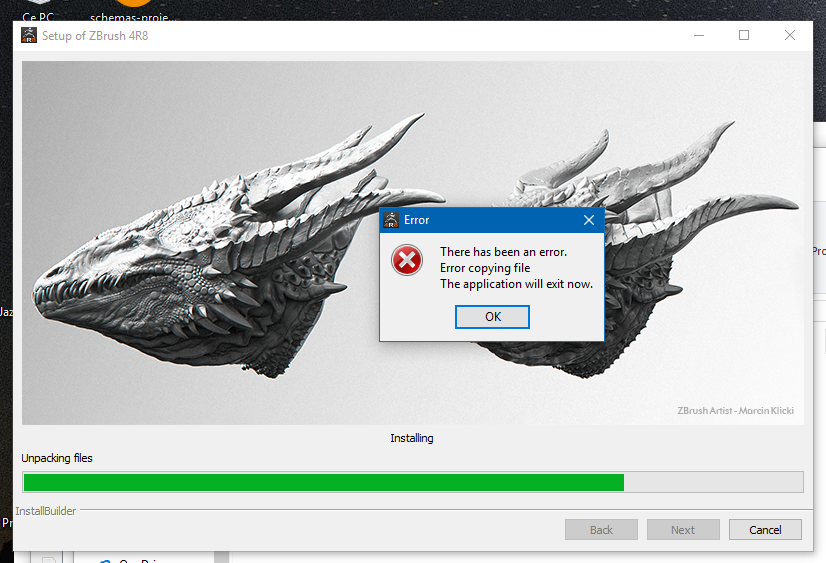Click the 'Unpacking files' status text
826x563 pixels.
[x=57, y=458]
